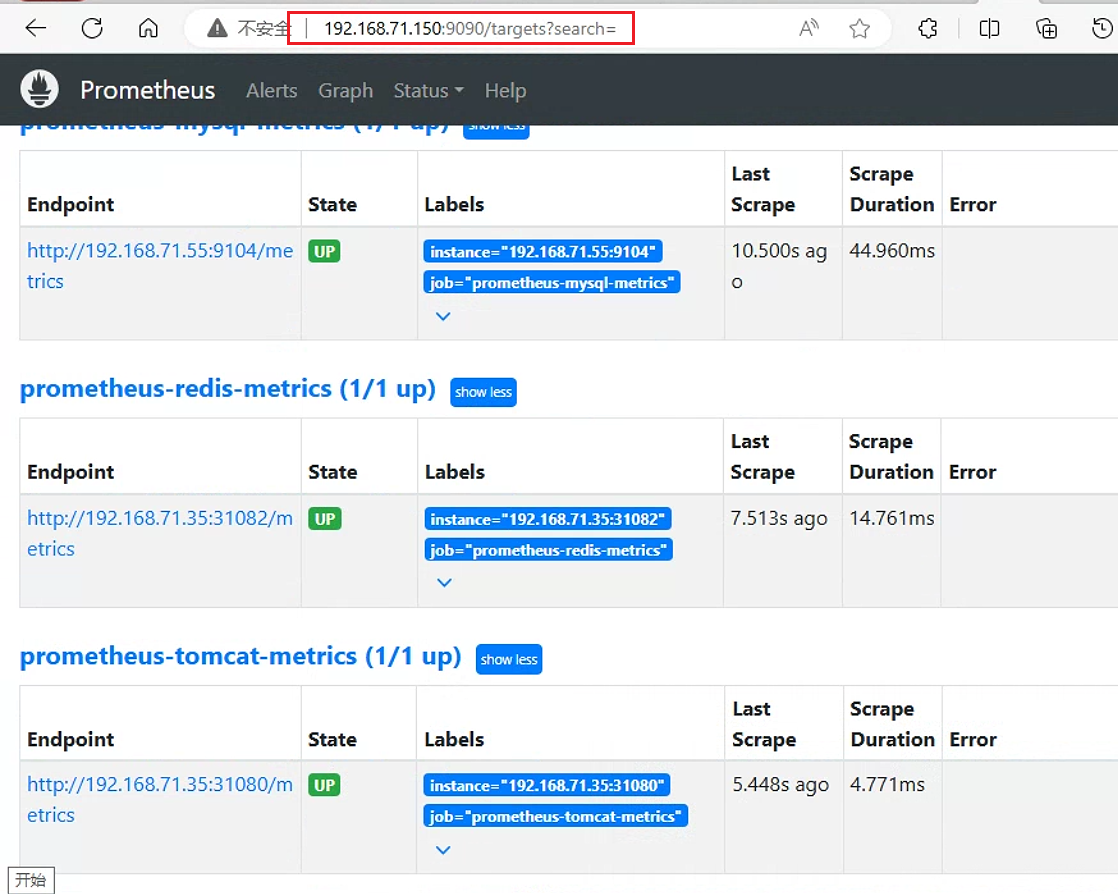Image resolution: width=1118 pixels, height=894 pixels.
Task: Expand labels chevron in tomcat-metrics row
Action: [443, 850]
